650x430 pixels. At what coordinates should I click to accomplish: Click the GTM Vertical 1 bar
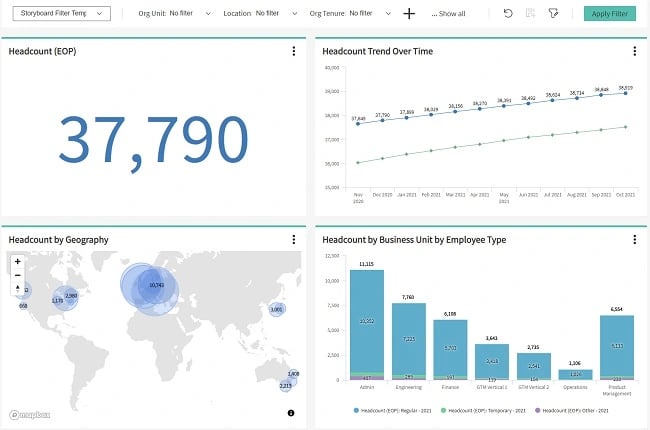pyautogui.click(x=492, y=362)
